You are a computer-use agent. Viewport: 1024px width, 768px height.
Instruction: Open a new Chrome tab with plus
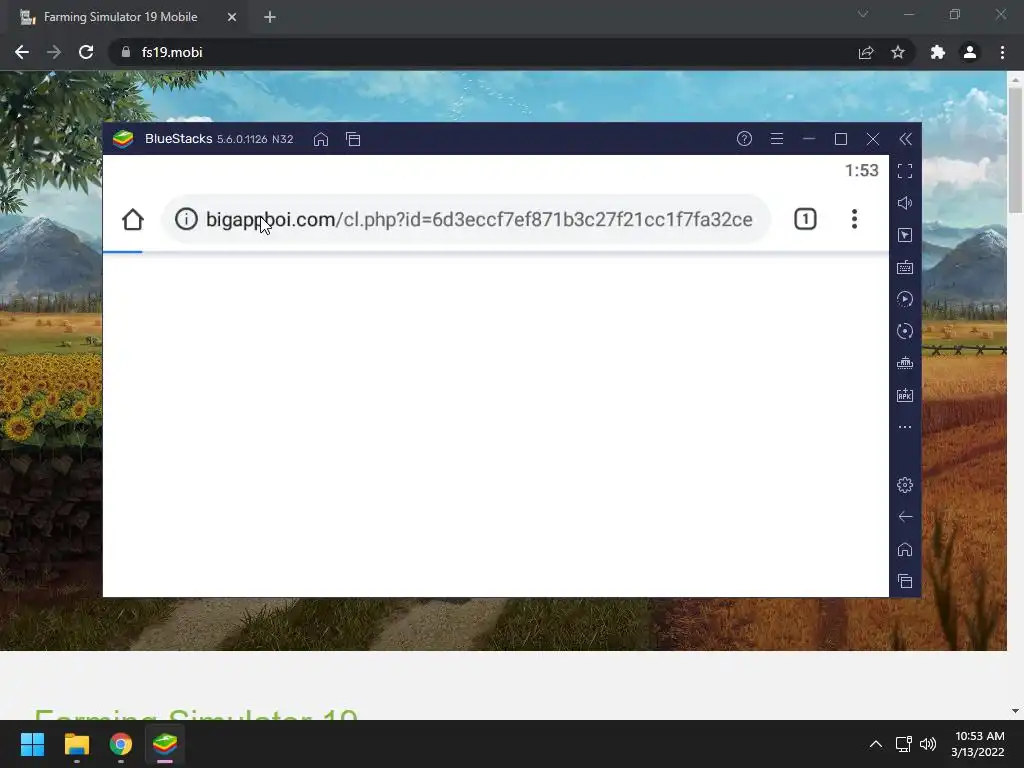click(x=270, y=17)
